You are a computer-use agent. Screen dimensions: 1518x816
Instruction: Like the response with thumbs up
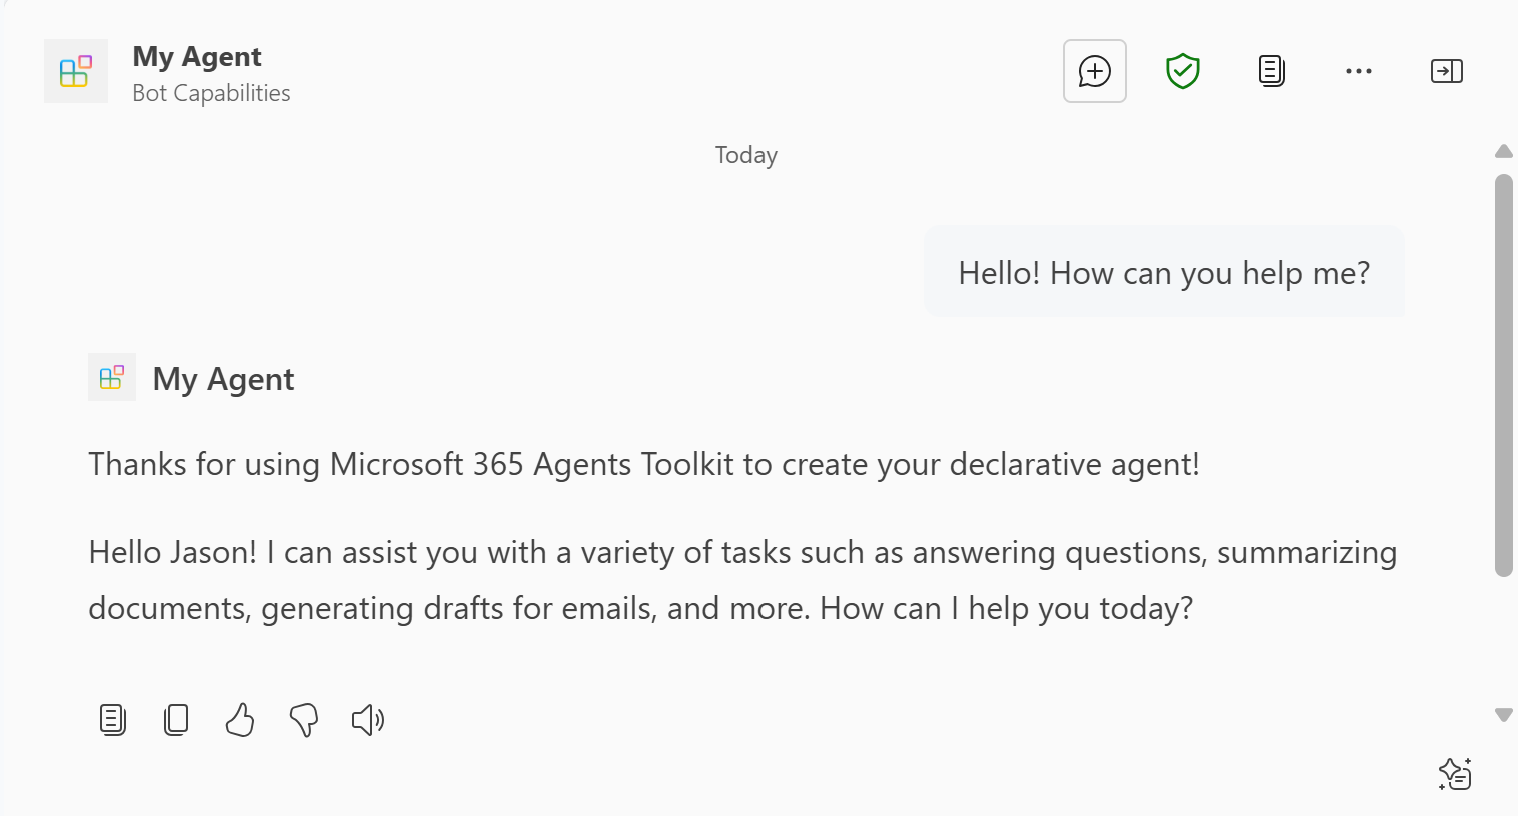[240, 719]
